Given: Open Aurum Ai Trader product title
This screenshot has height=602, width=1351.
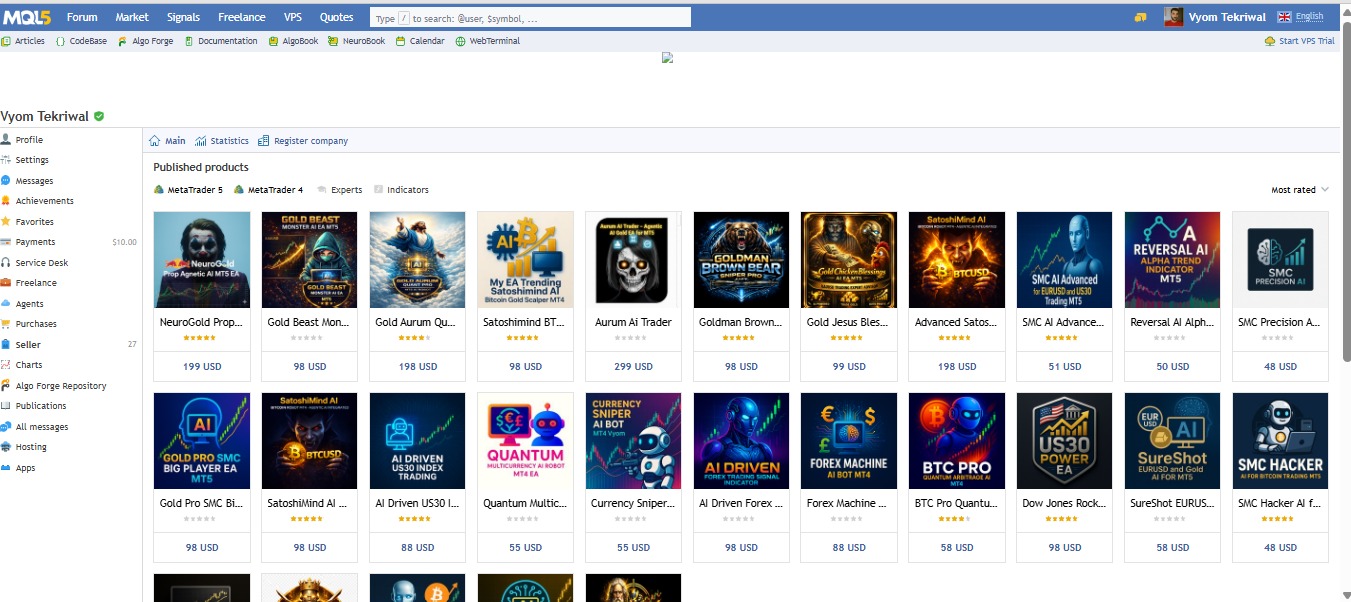Looking at the screenshot, I should [633, 322].
